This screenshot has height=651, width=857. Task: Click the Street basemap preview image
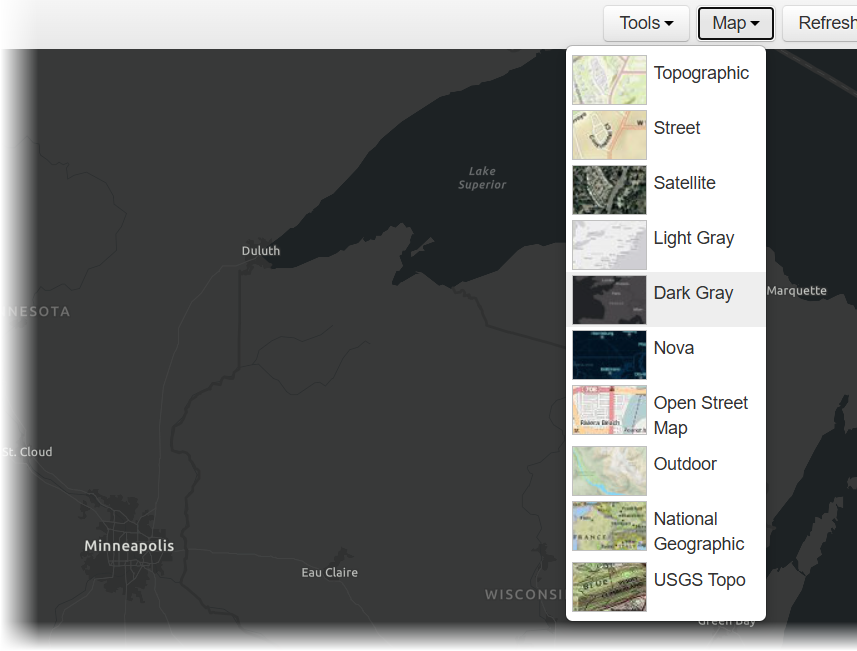(x=609, y=135)
